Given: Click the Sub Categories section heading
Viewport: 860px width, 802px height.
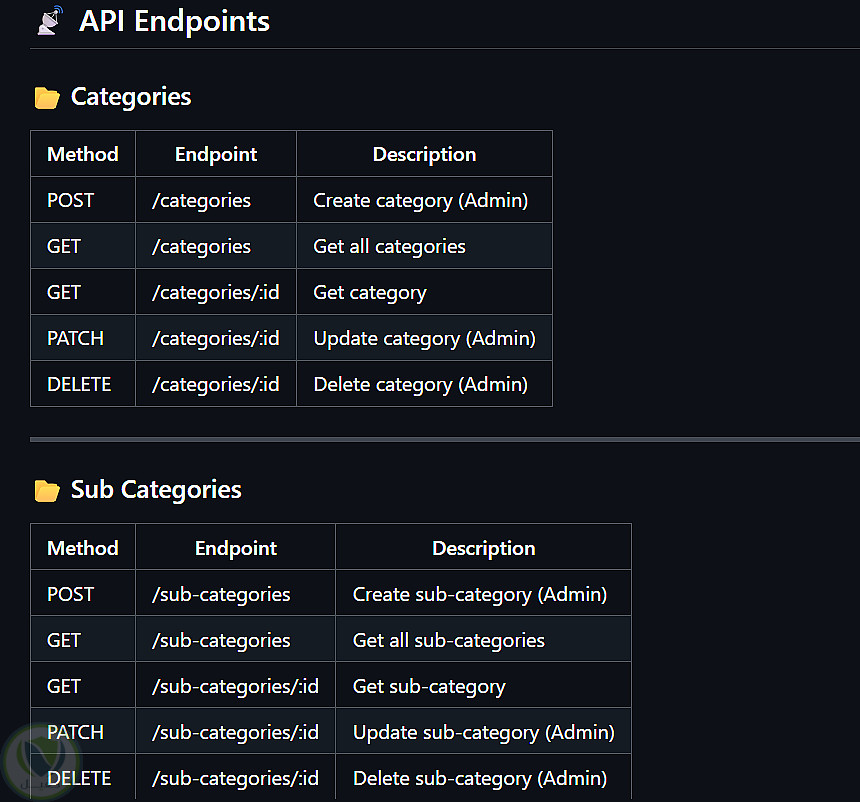Looking at the screenshot, I should [156, 490].
